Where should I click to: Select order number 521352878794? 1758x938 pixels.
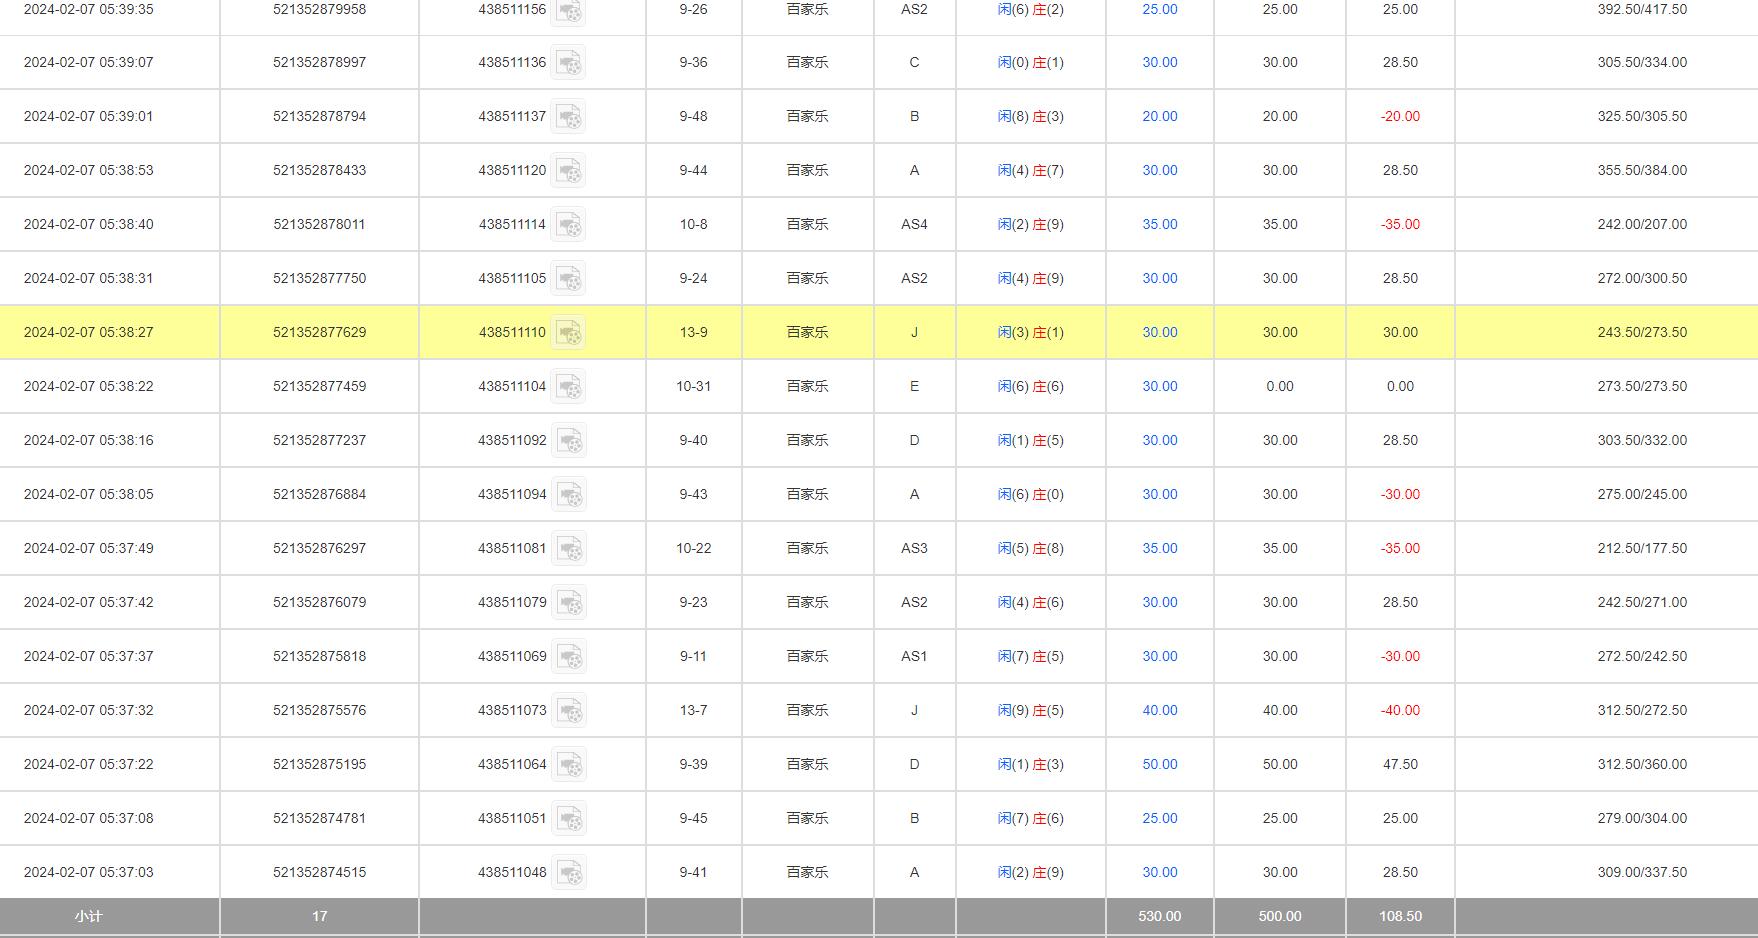point(319,116)
